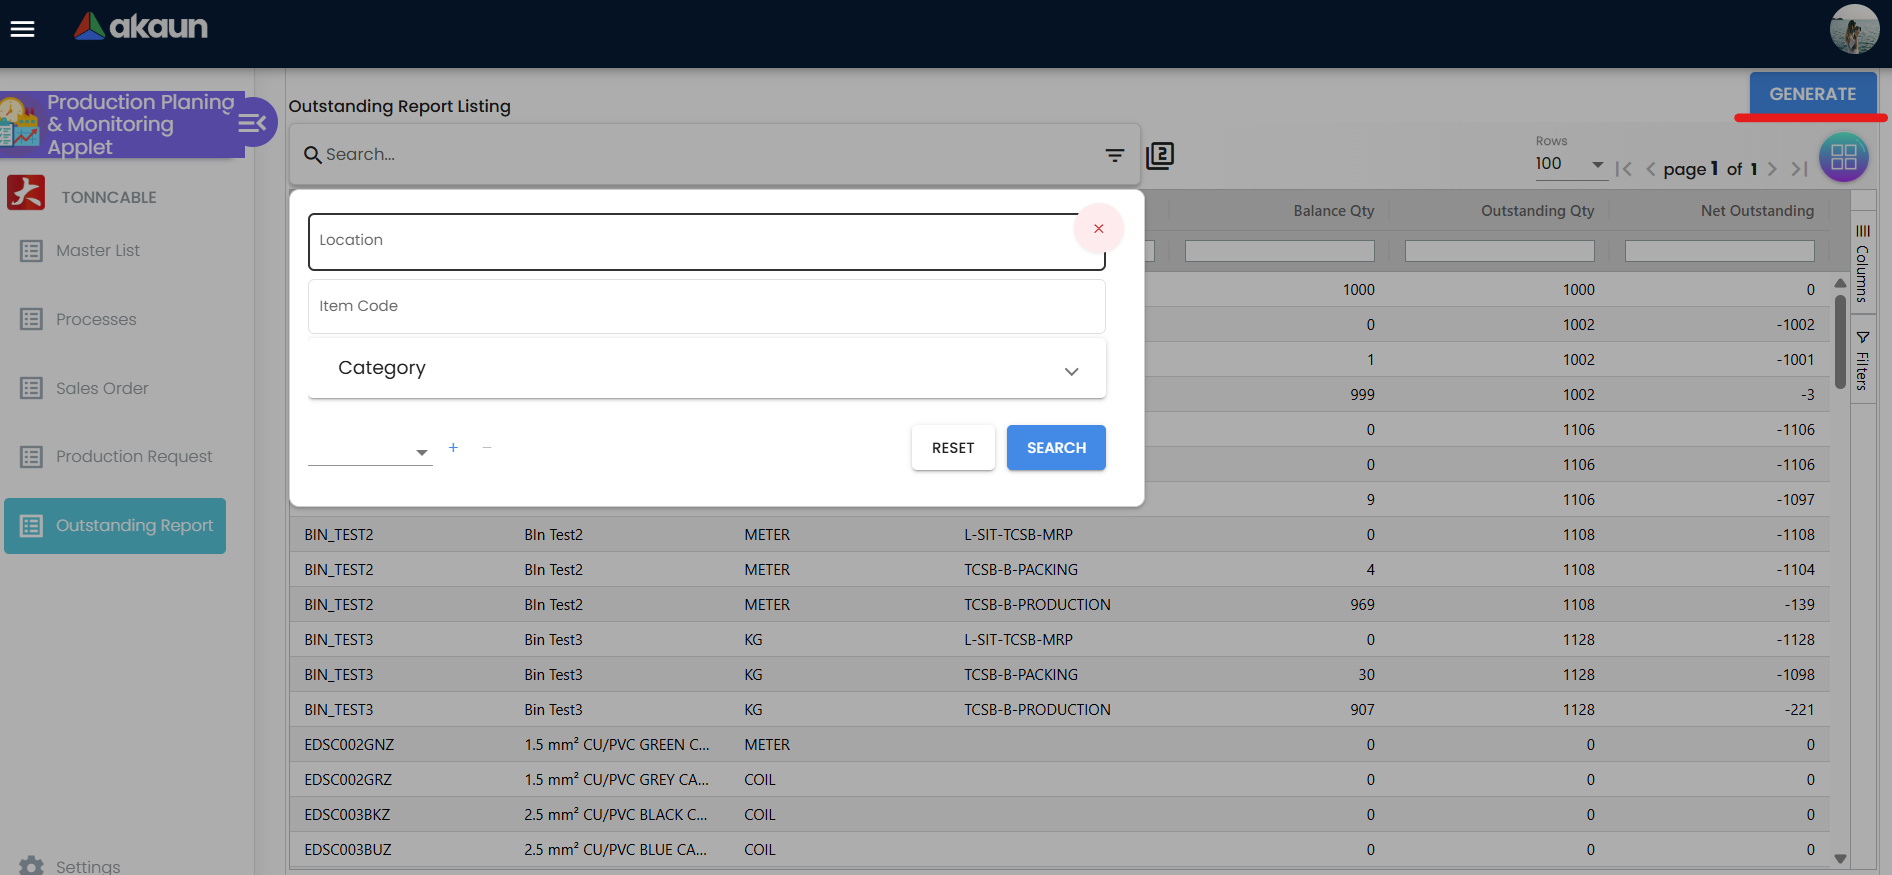Click the blue SEARCH button

point(1055,448)
